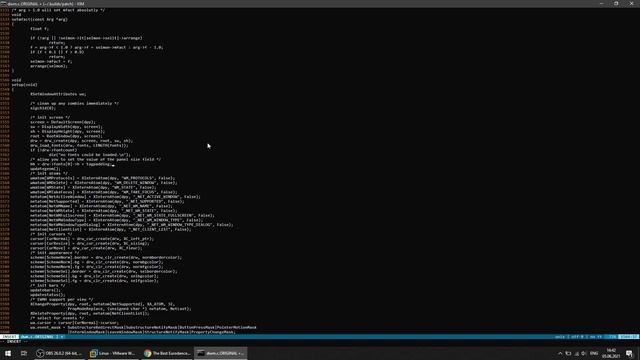Click the scheme[SchemeNorm].border line
640x360 pixels.
[x=106, y=257]
